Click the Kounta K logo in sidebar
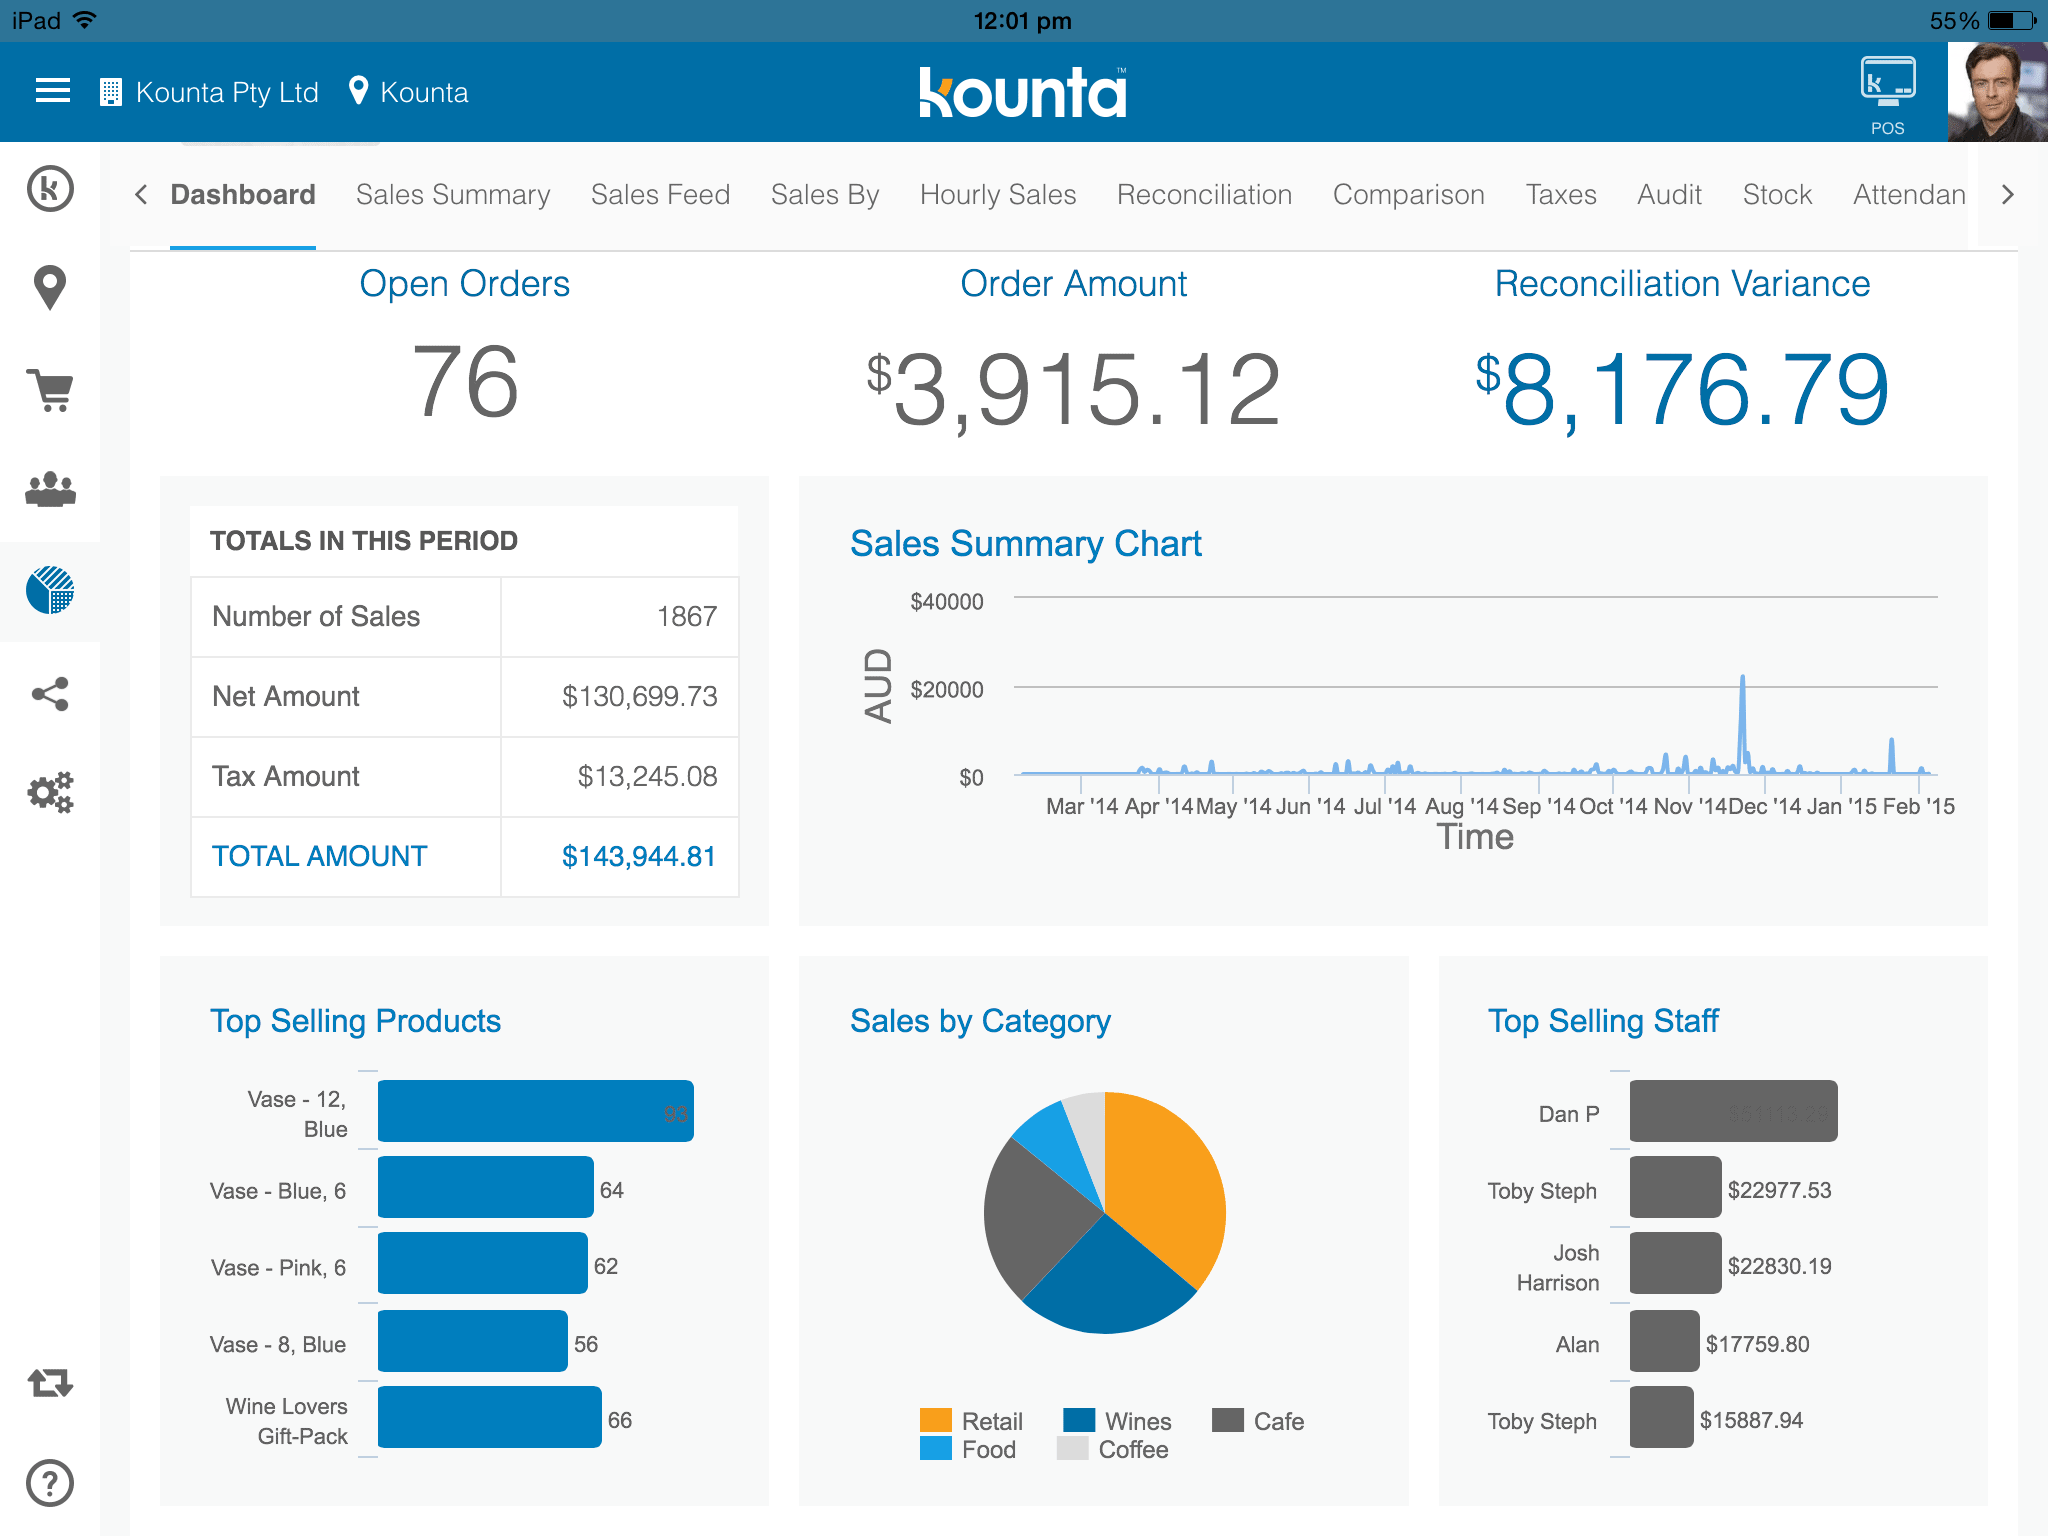Image resolution: width=2048 pixels, height=1536 pixels. [x=50, y=189]
